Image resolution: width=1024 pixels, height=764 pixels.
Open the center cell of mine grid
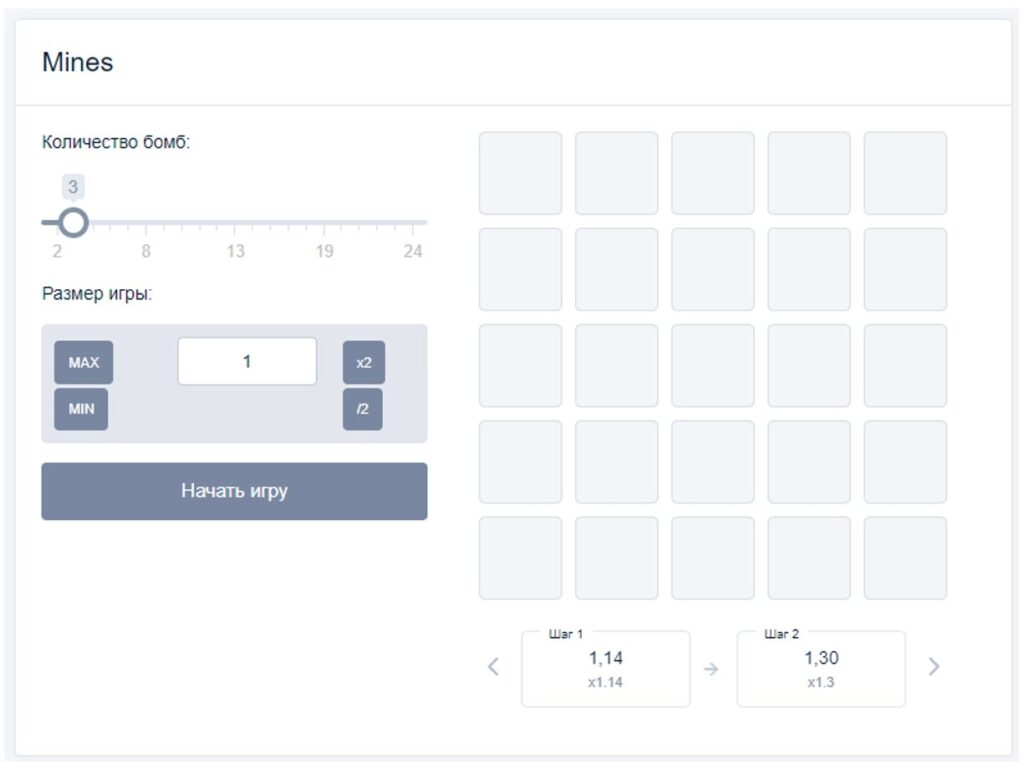(712, 366)
